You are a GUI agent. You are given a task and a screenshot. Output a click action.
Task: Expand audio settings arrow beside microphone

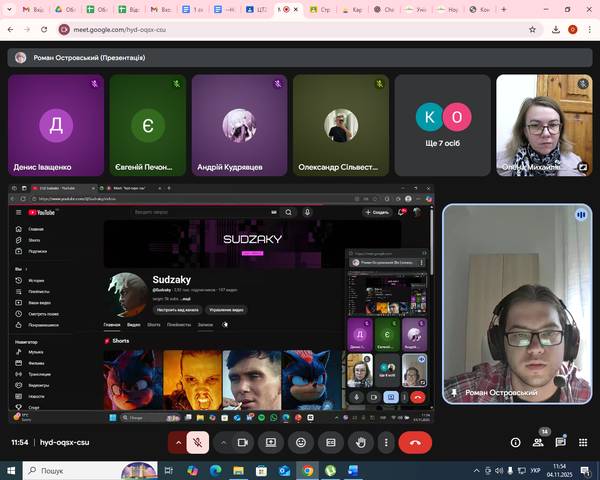(179, 442)
